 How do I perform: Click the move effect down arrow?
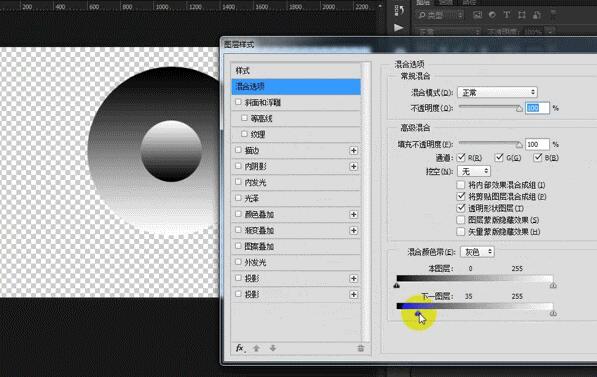pyautogui.click(x=273, y=348)
